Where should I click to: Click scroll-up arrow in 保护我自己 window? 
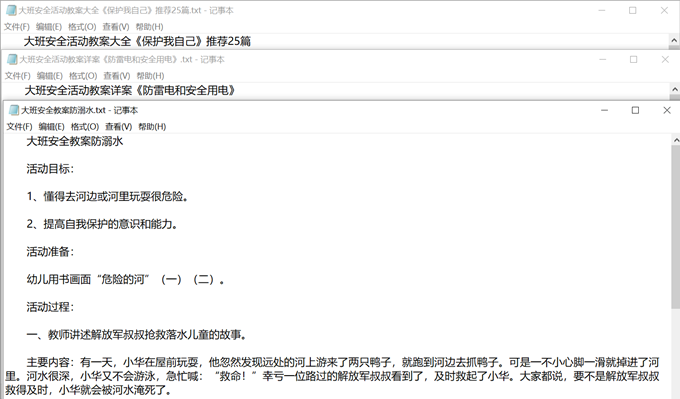click(674, 40)
